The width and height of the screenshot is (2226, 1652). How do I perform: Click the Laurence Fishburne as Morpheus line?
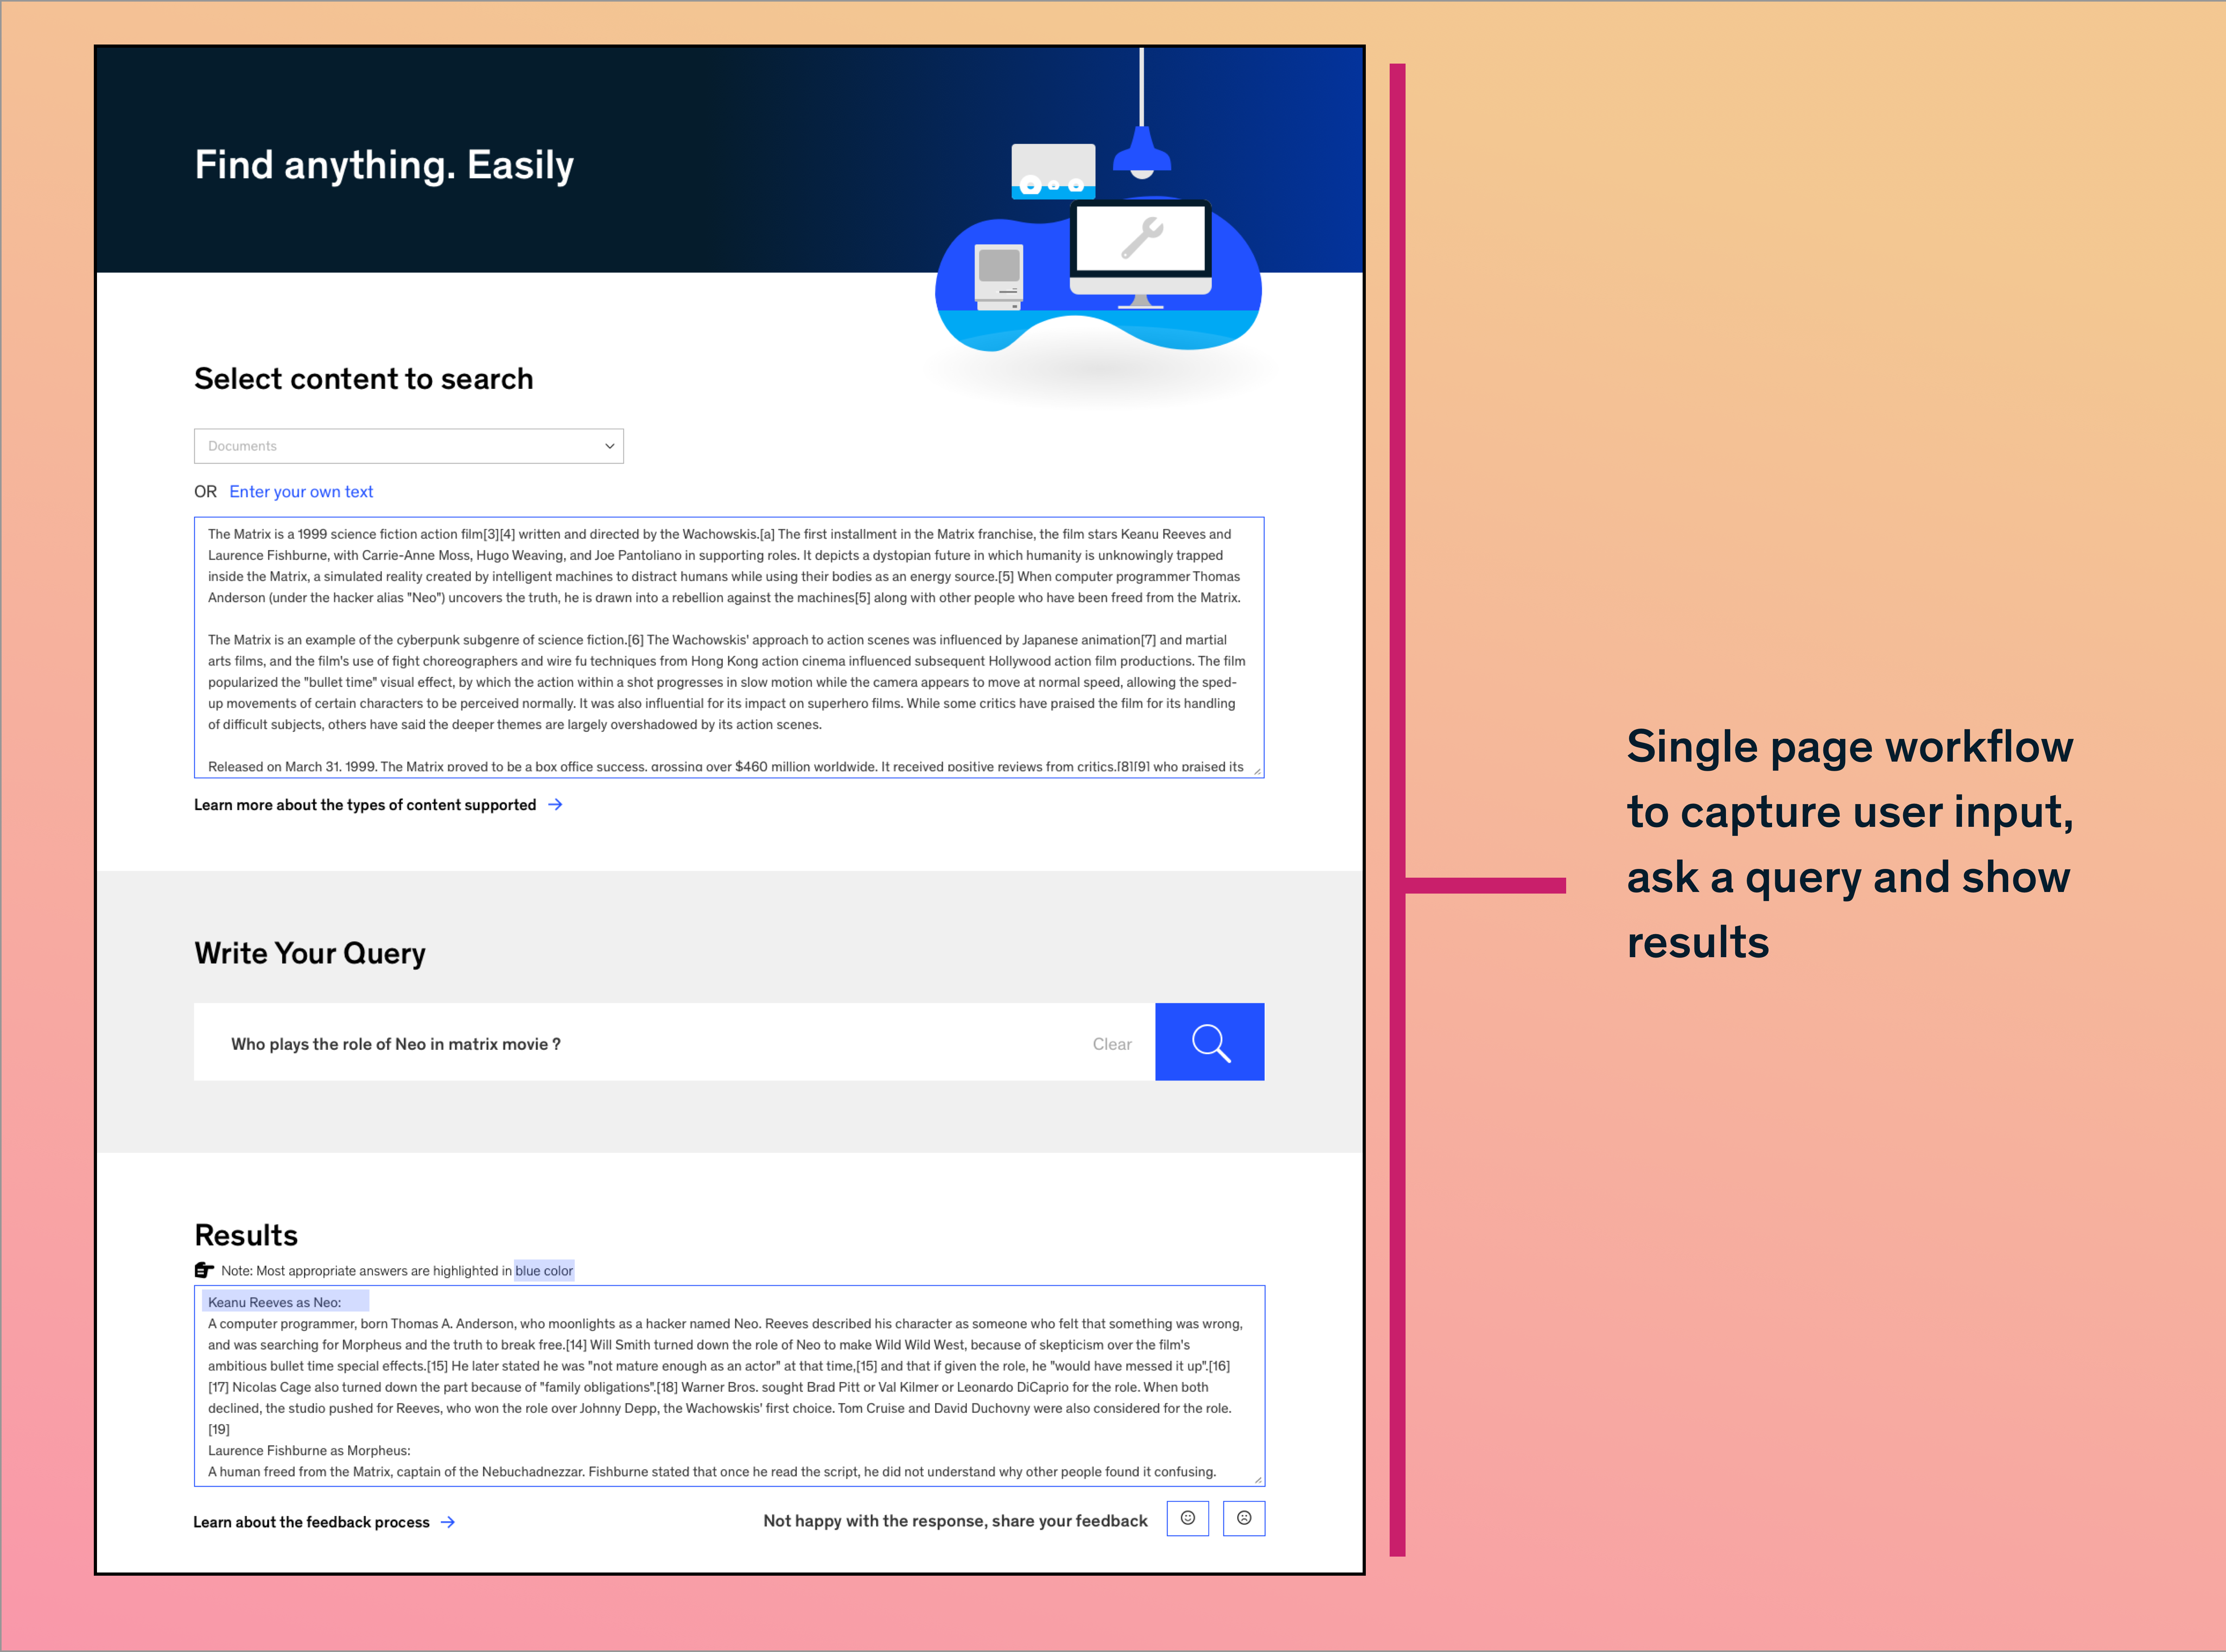click(x=309, y=1450)
